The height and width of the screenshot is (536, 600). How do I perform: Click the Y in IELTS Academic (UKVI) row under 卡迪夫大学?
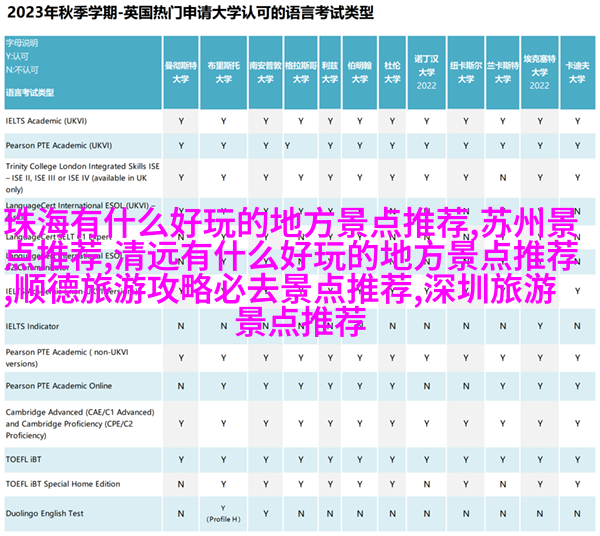point(577,121)
